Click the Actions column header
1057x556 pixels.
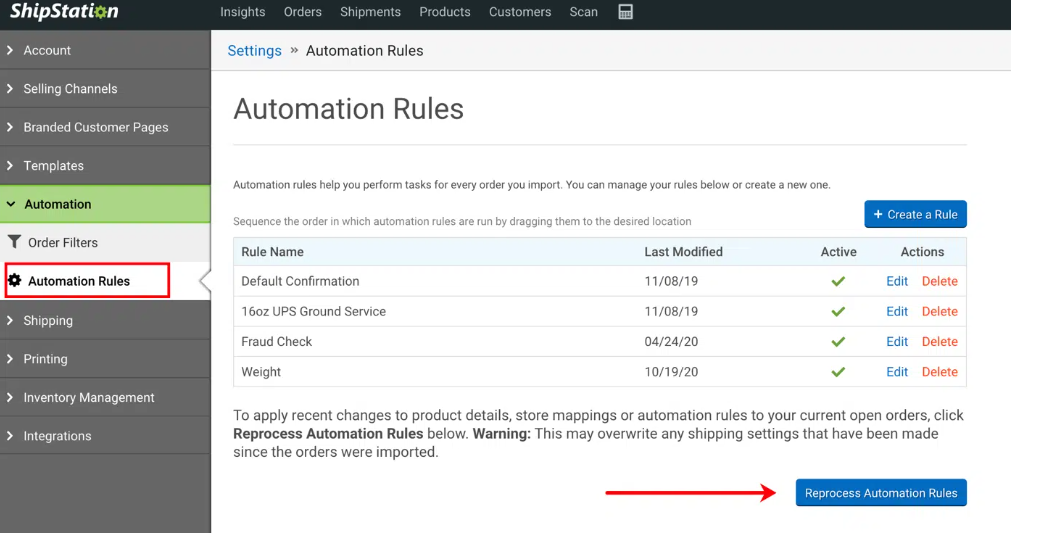coord(922,252)
